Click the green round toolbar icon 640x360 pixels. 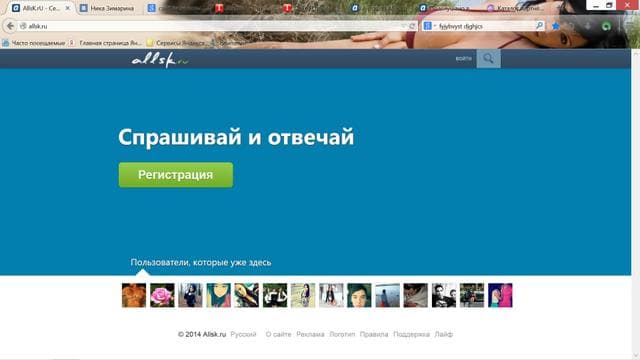[x=606, y=26]
